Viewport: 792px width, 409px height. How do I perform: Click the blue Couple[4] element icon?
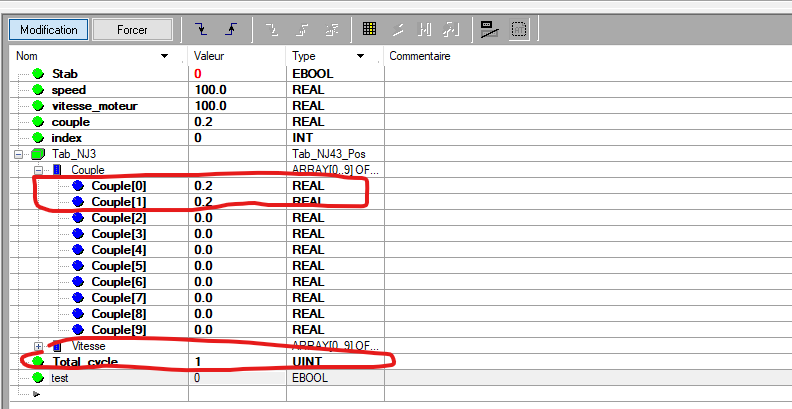tap(78, 250)
